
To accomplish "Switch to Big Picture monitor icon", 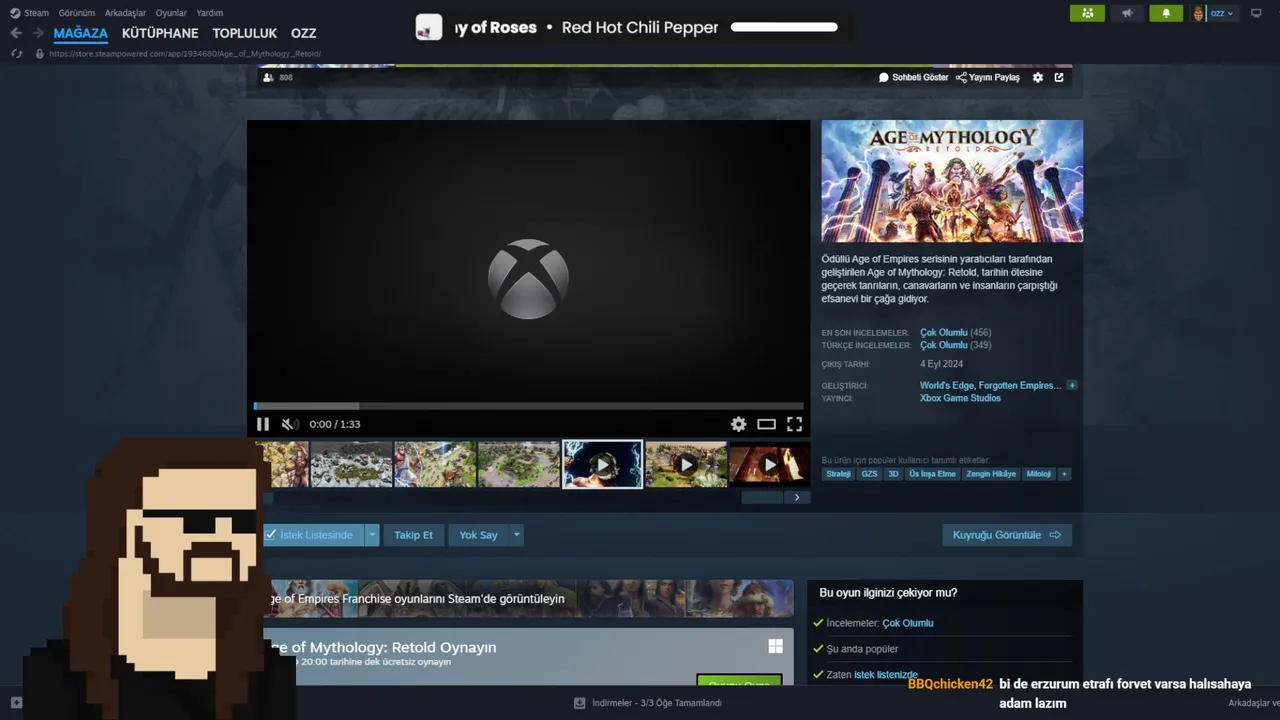I will tap(1254, 13).
